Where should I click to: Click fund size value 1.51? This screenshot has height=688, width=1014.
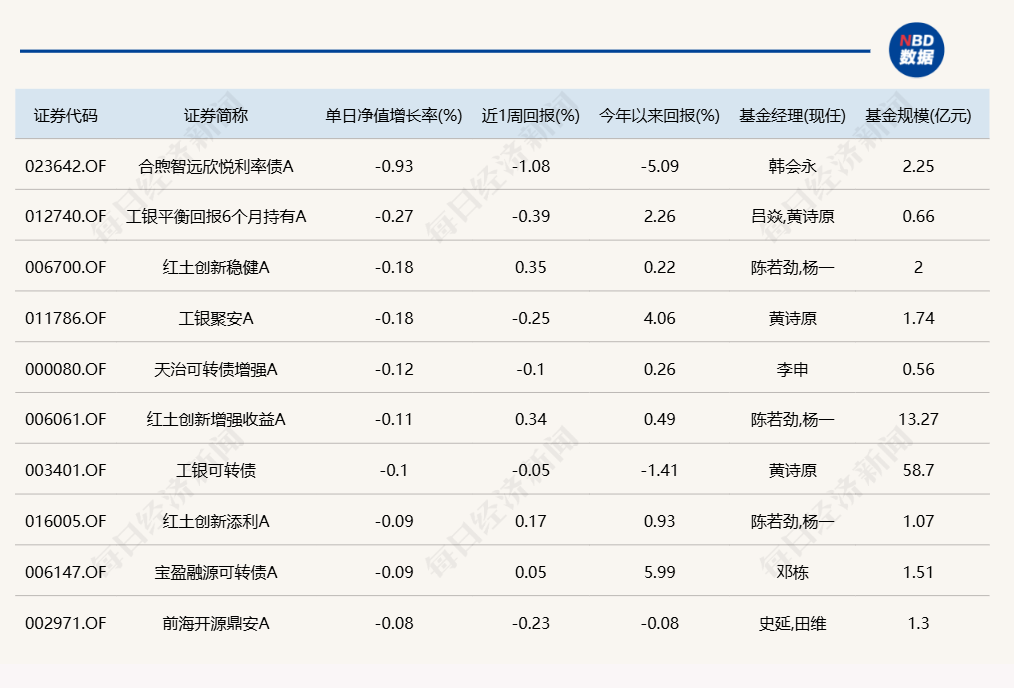[x=918, y=572]
